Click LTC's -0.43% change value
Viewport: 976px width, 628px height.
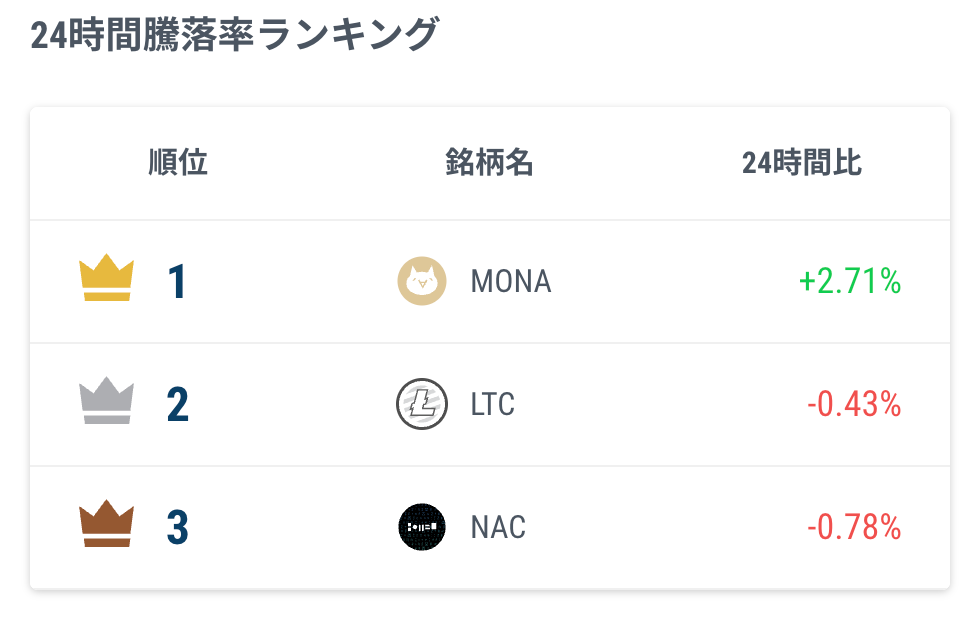tap(854, 405)
